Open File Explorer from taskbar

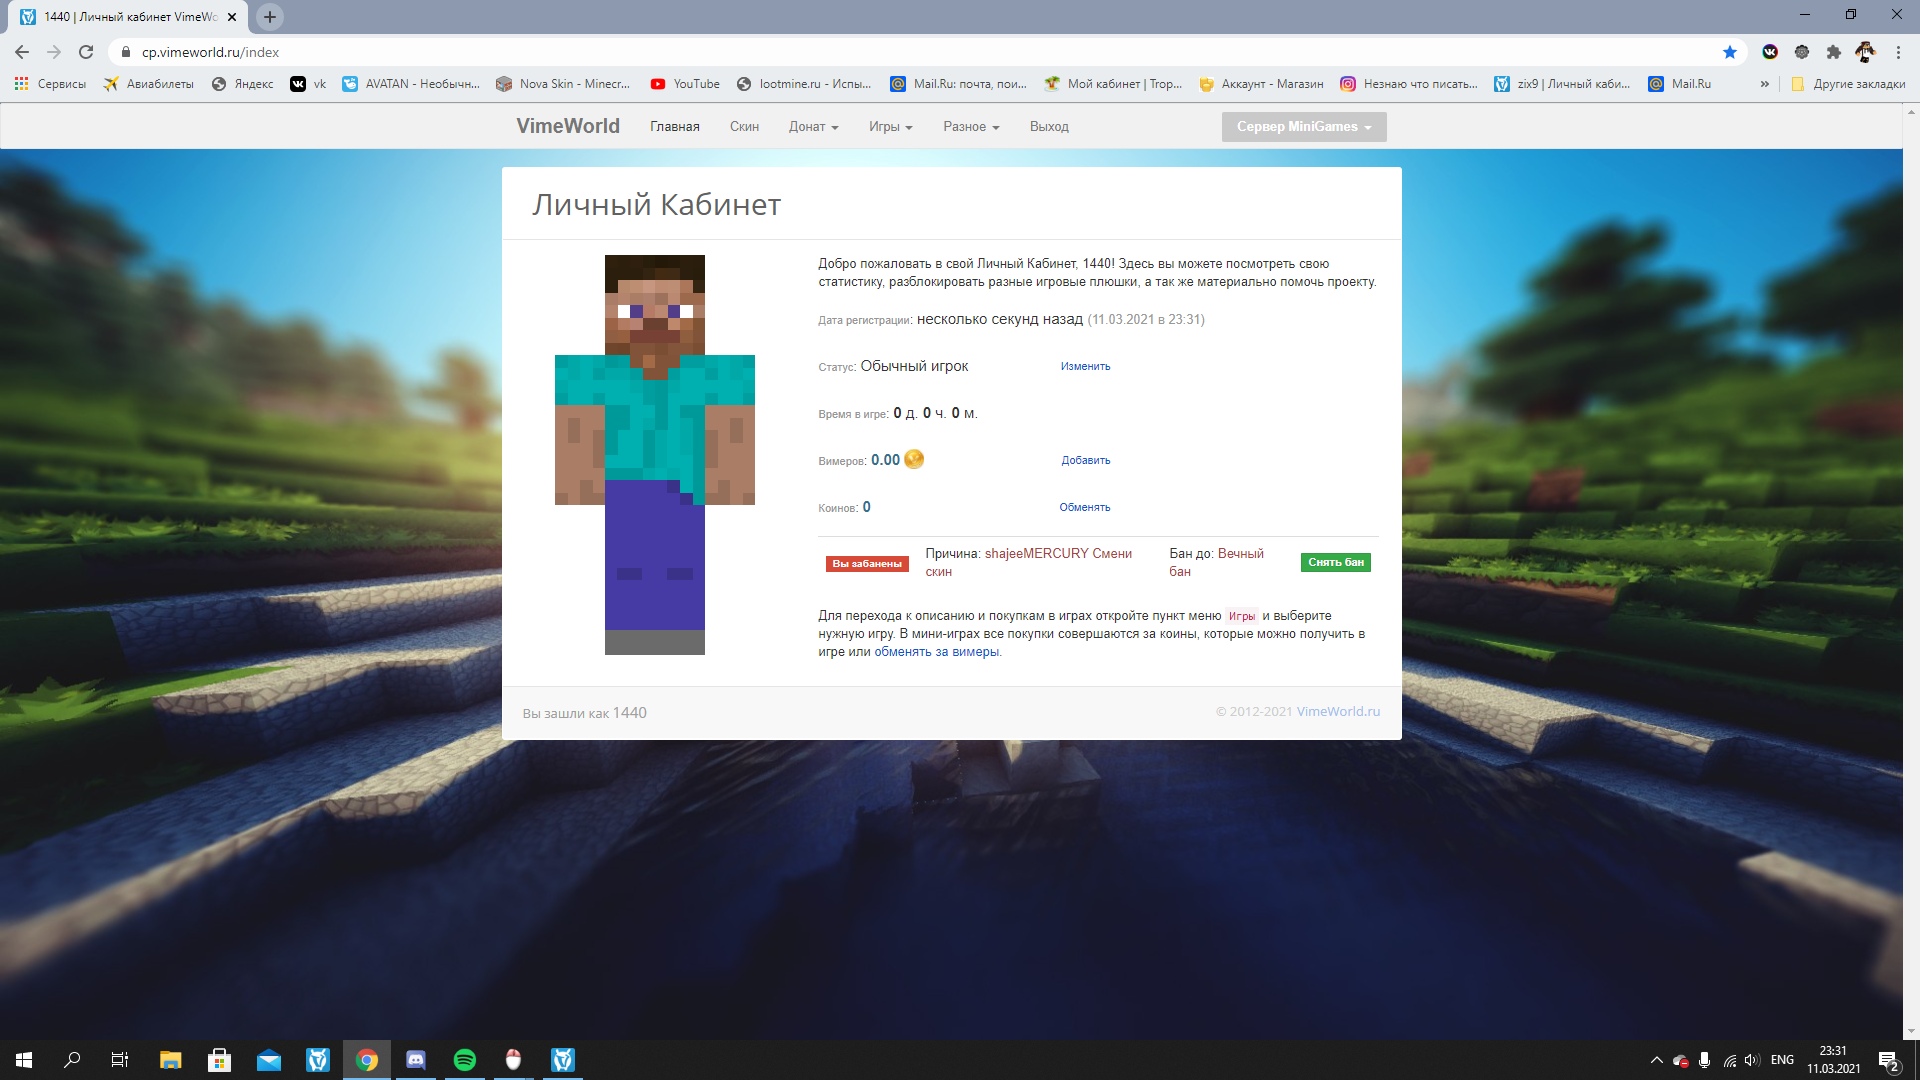click(171, 1060)
